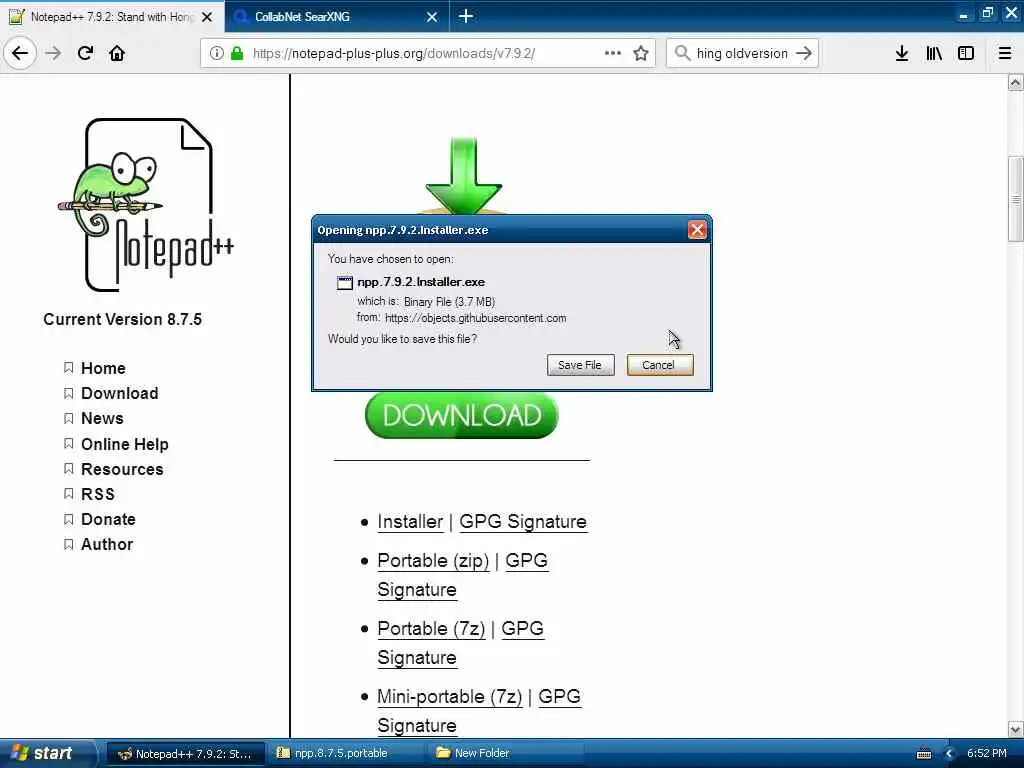Submit search with the arrow button
This screenshot has height=768, width=1024.
[805, 53]
